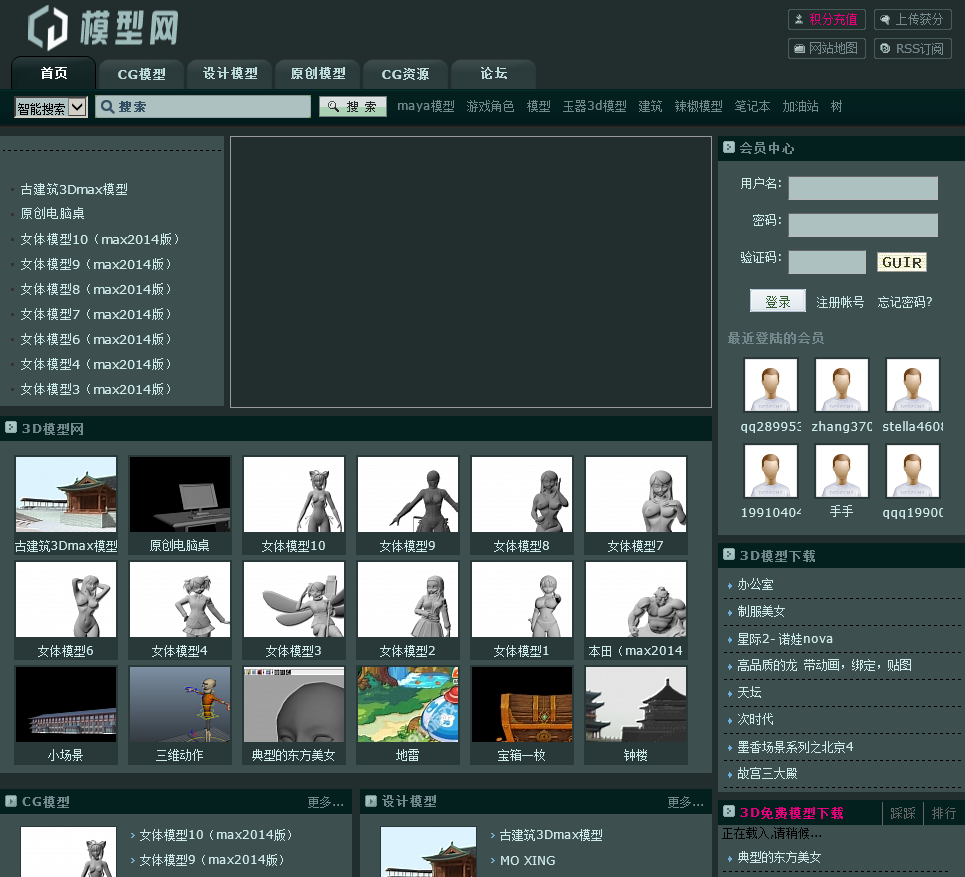965x877 pixels.
Task: Expand 更多 in the CG模型 section
Action: click(x=325, y=802)
